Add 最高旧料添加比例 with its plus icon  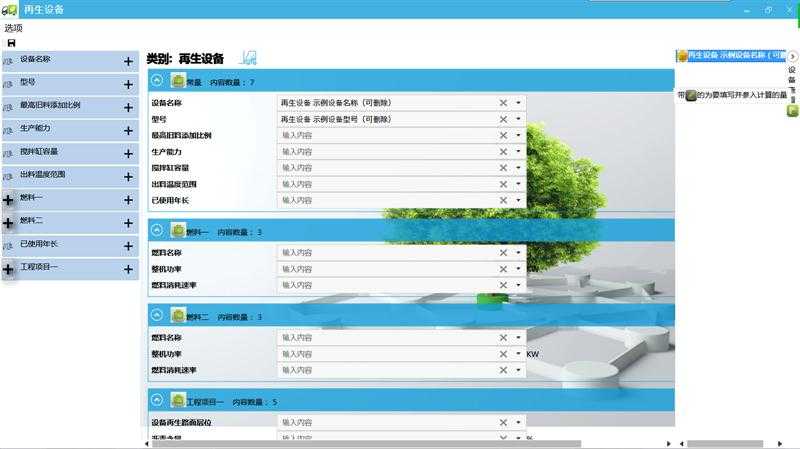[128, 108]
